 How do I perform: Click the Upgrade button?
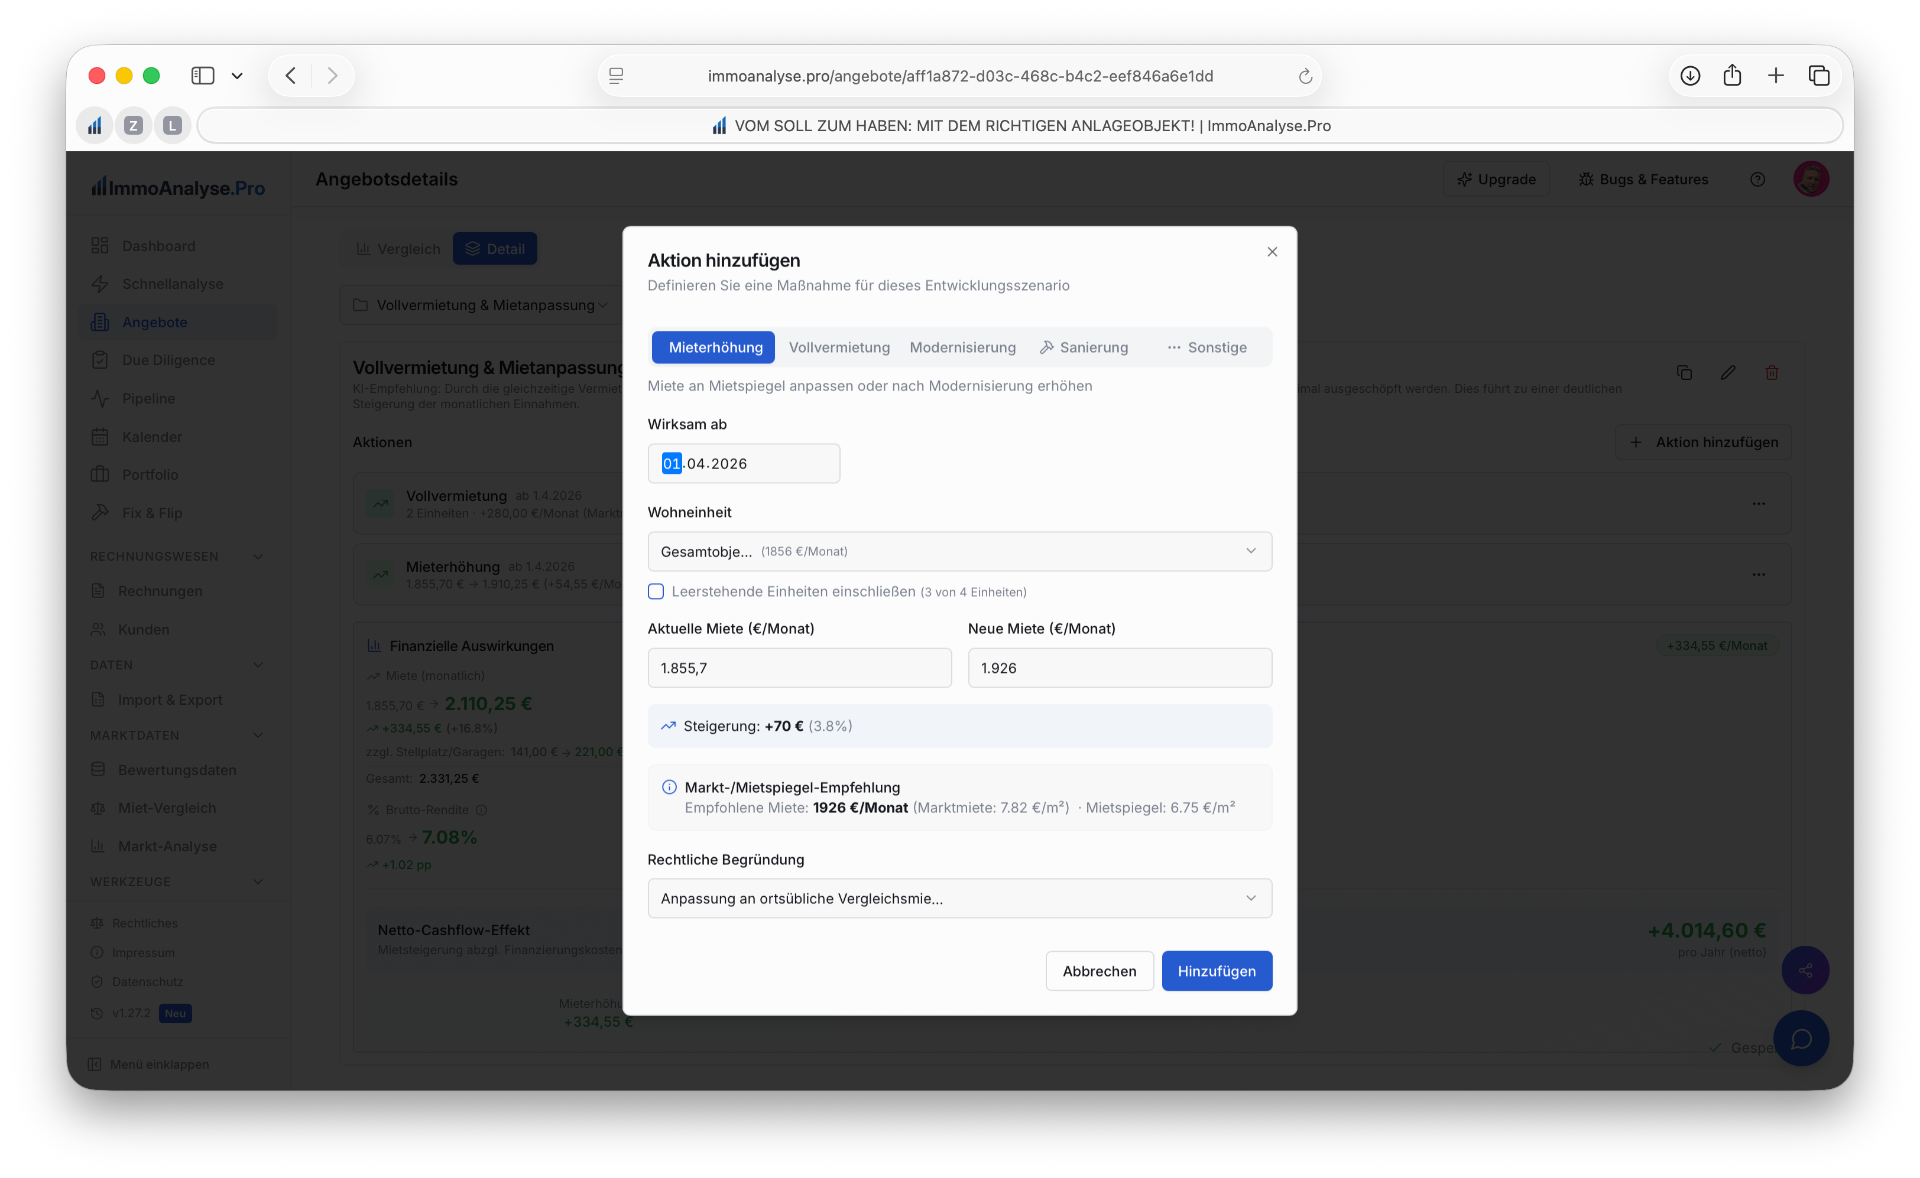(1496, 179)
